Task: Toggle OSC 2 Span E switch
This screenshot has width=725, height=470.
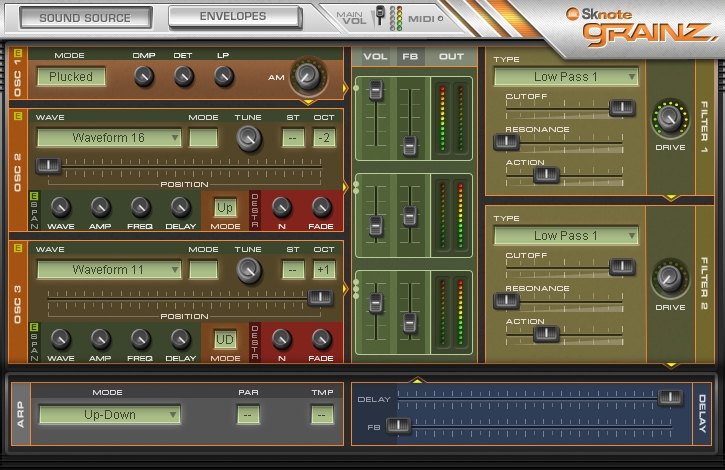Action: 34,196
